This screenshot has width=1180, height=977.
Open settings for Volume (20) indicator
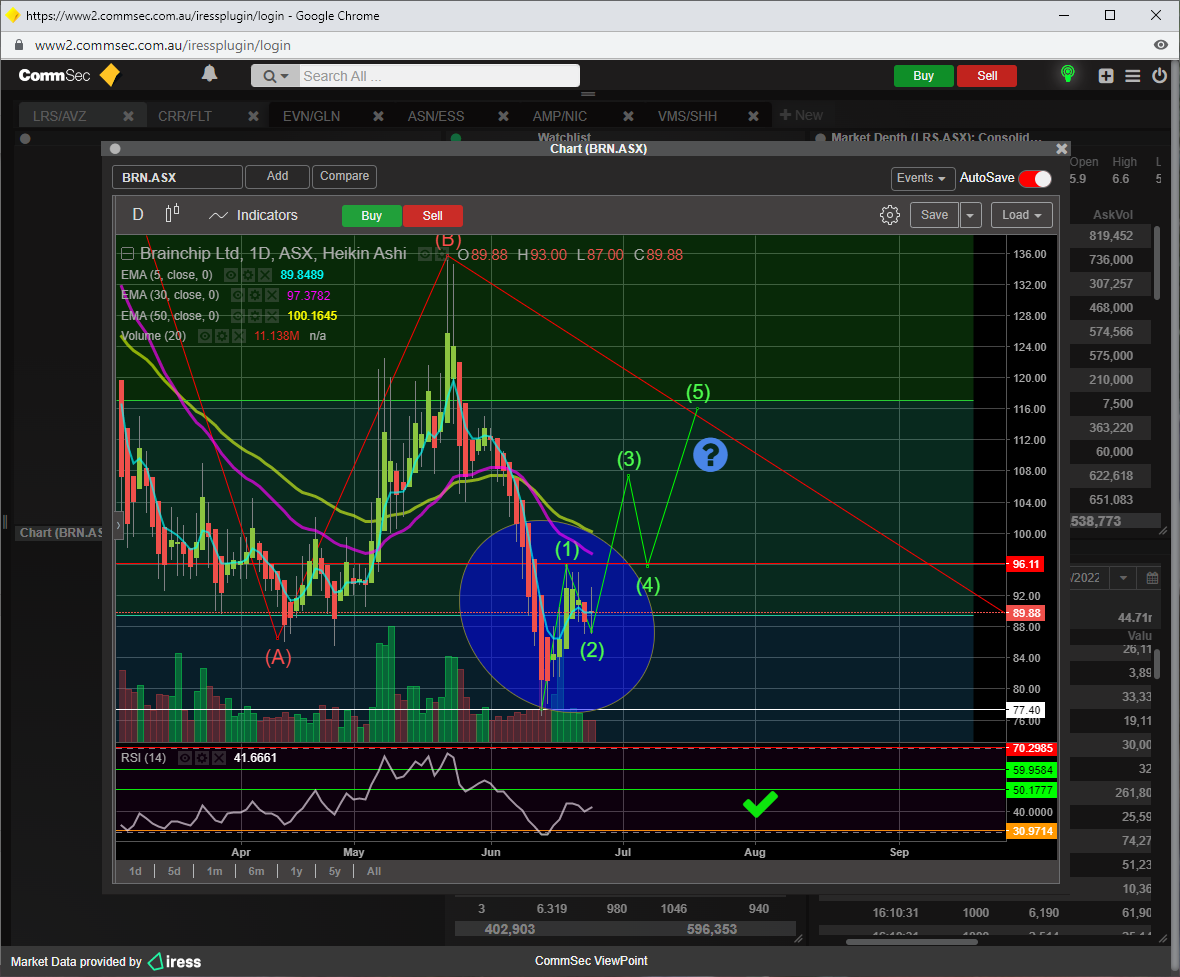pyautogui.click(x=222, y=336)
